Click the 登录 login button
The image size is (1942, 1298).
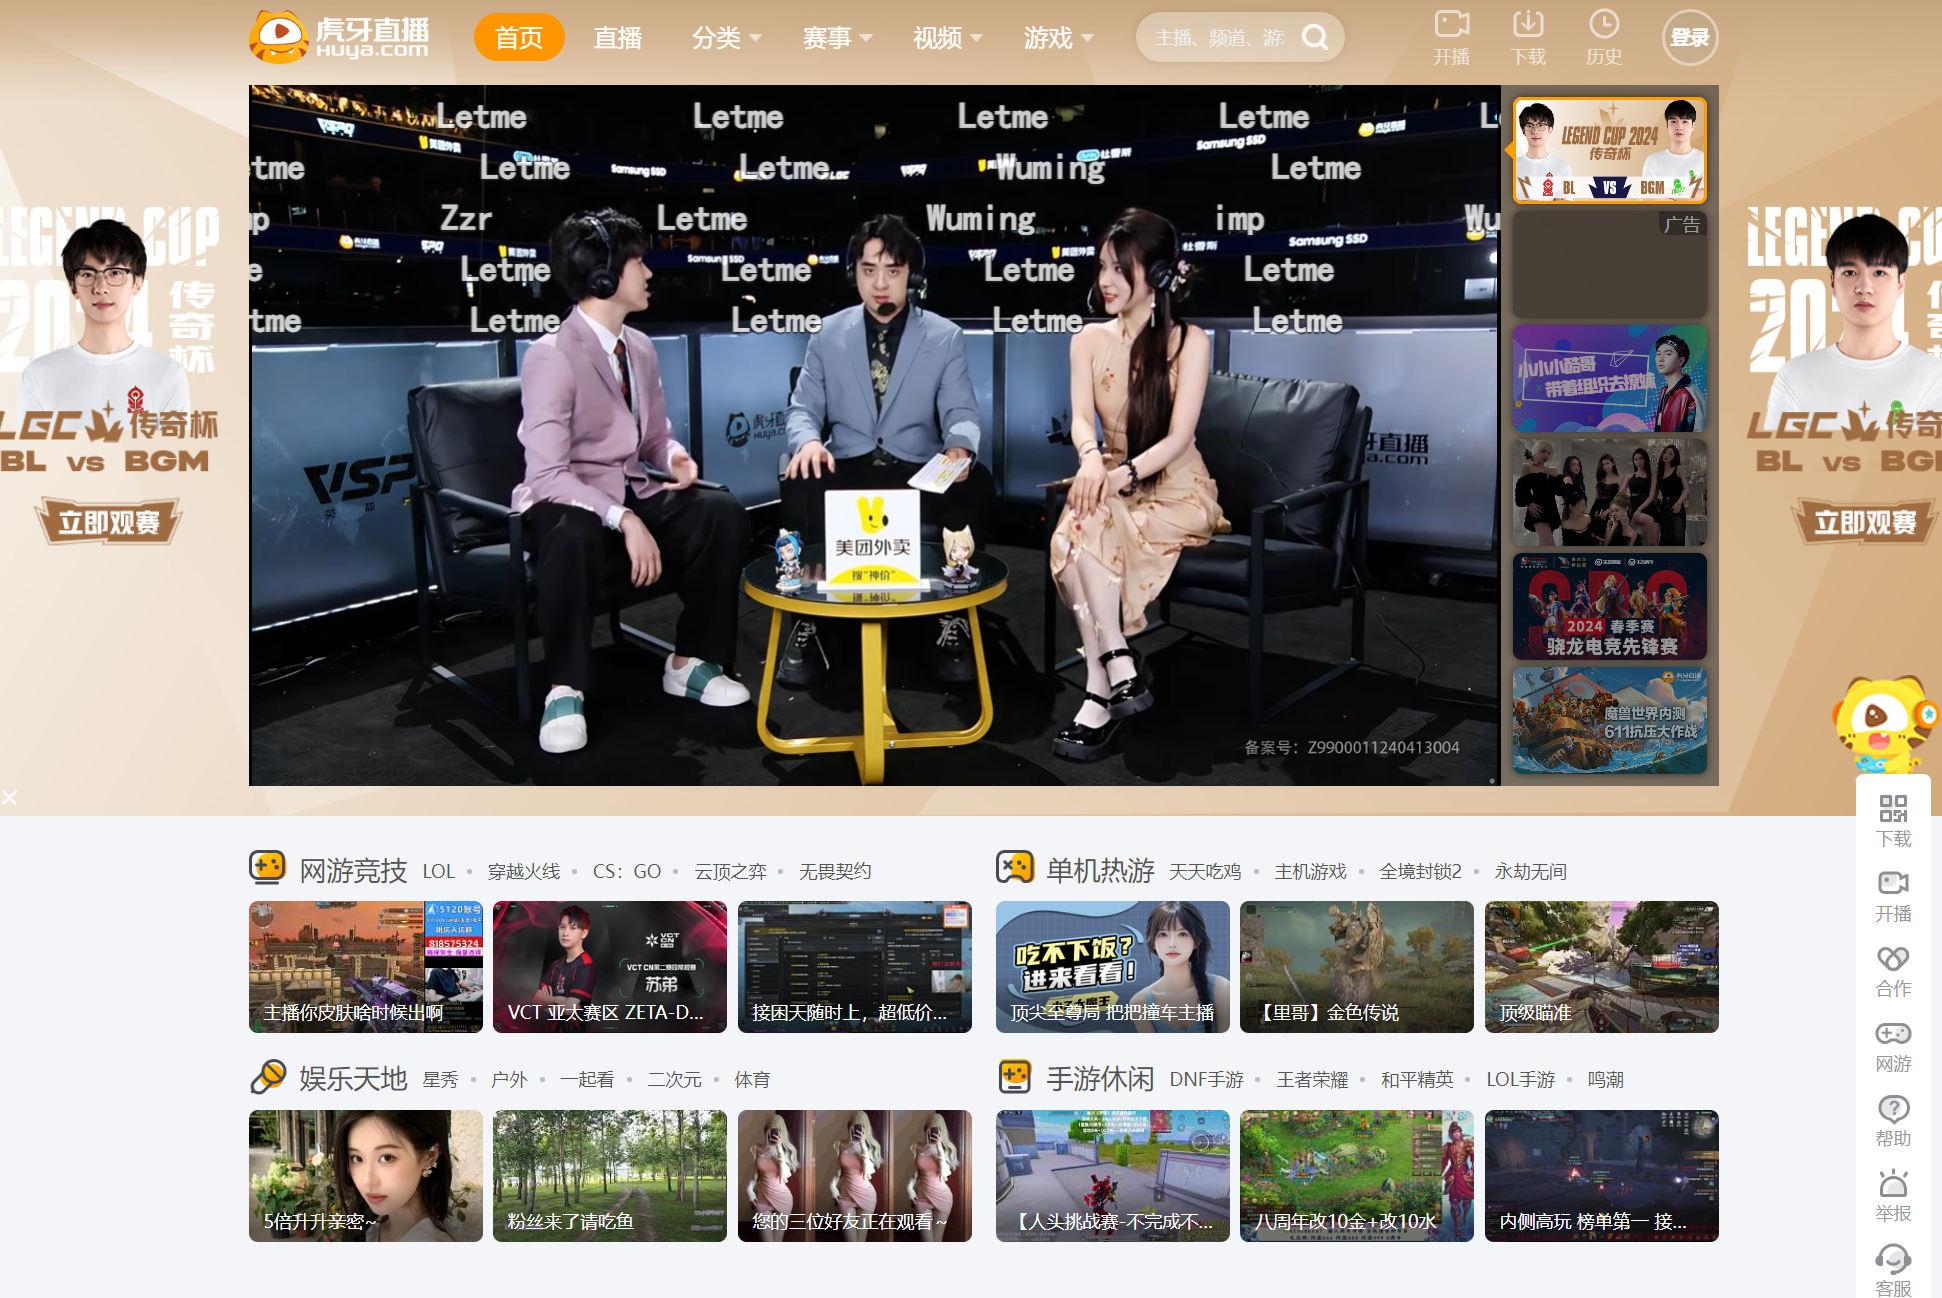[x=1690, y=38]
